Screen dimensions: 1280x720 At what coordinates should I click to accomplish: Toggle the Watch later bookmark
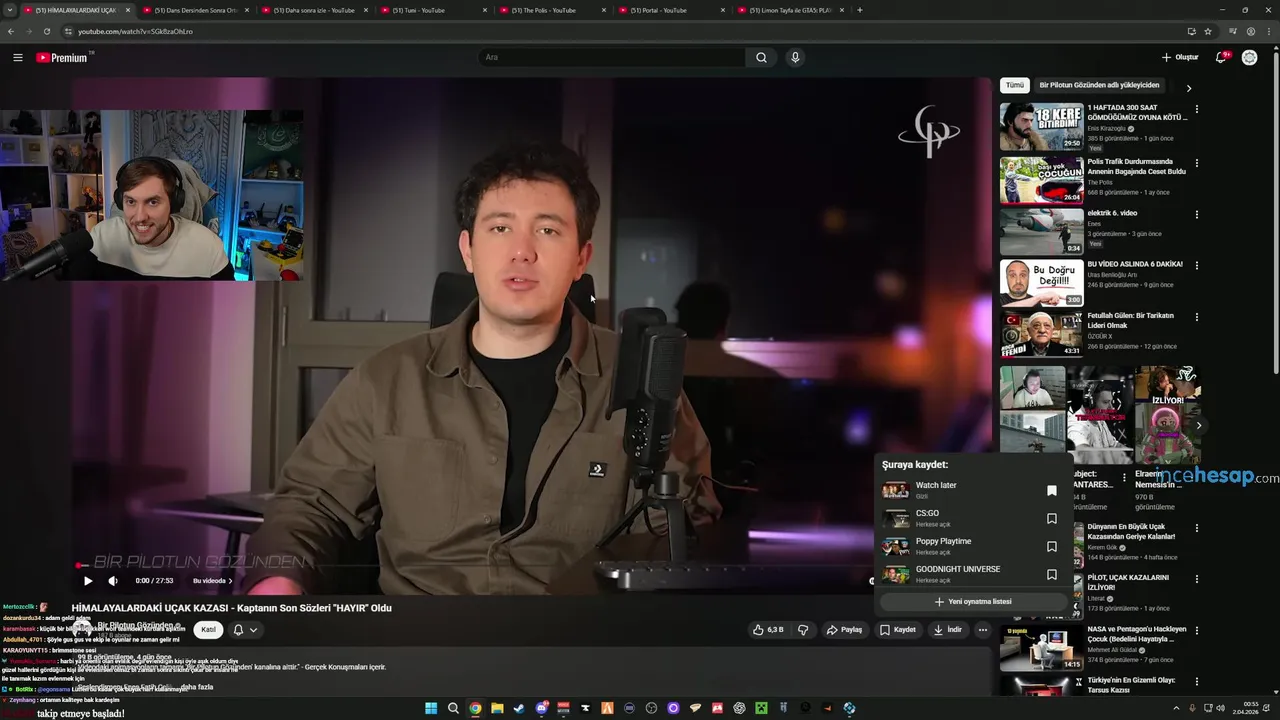point(1051,490)
